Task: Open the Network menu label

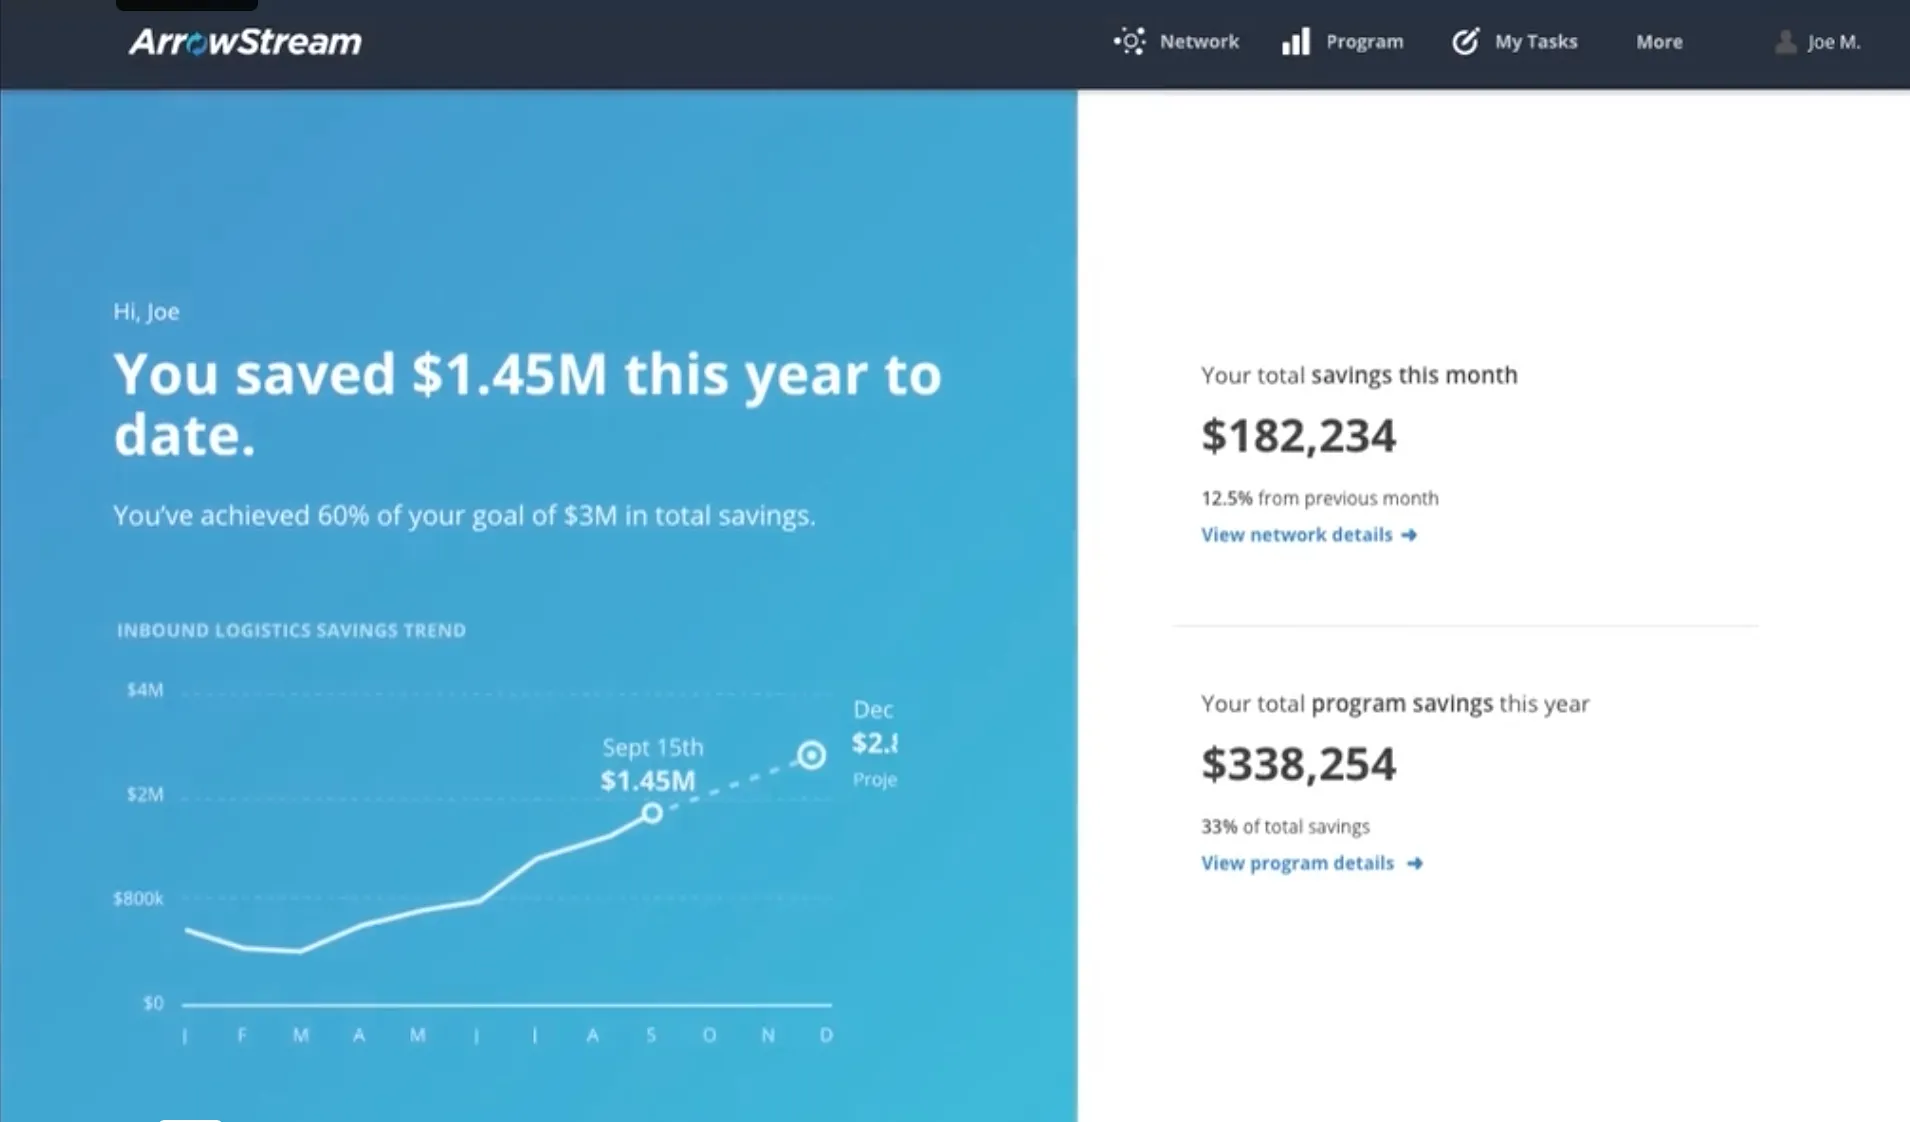Action: click(1199, 42)
